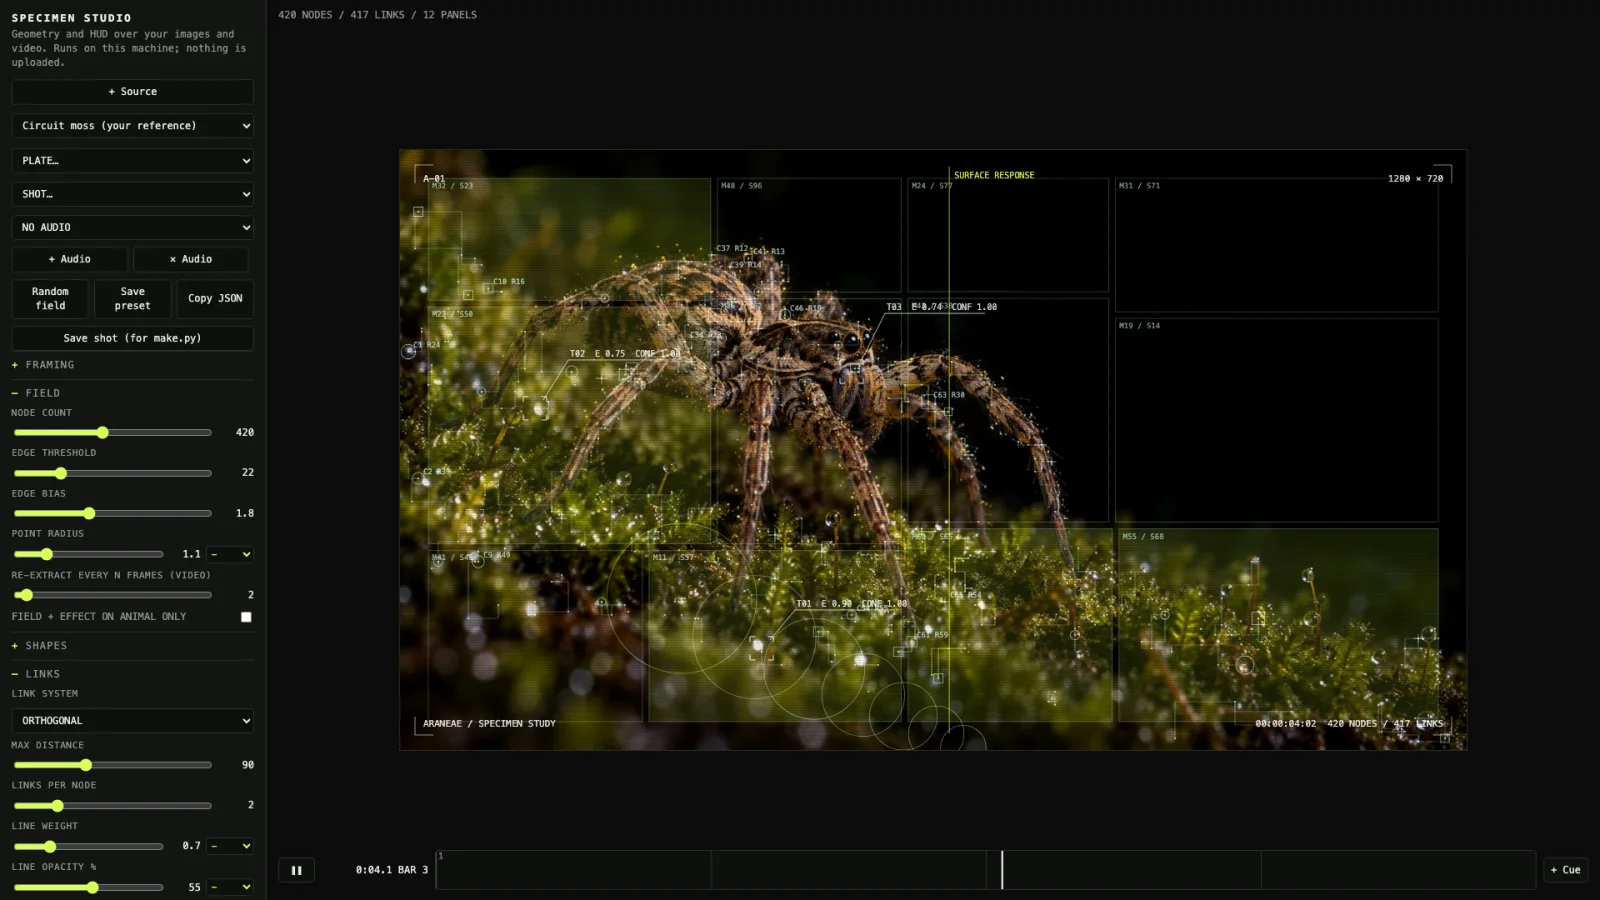
Task: Adjust the LINKS PER NODE slider
Action: [x=112, y=805]
